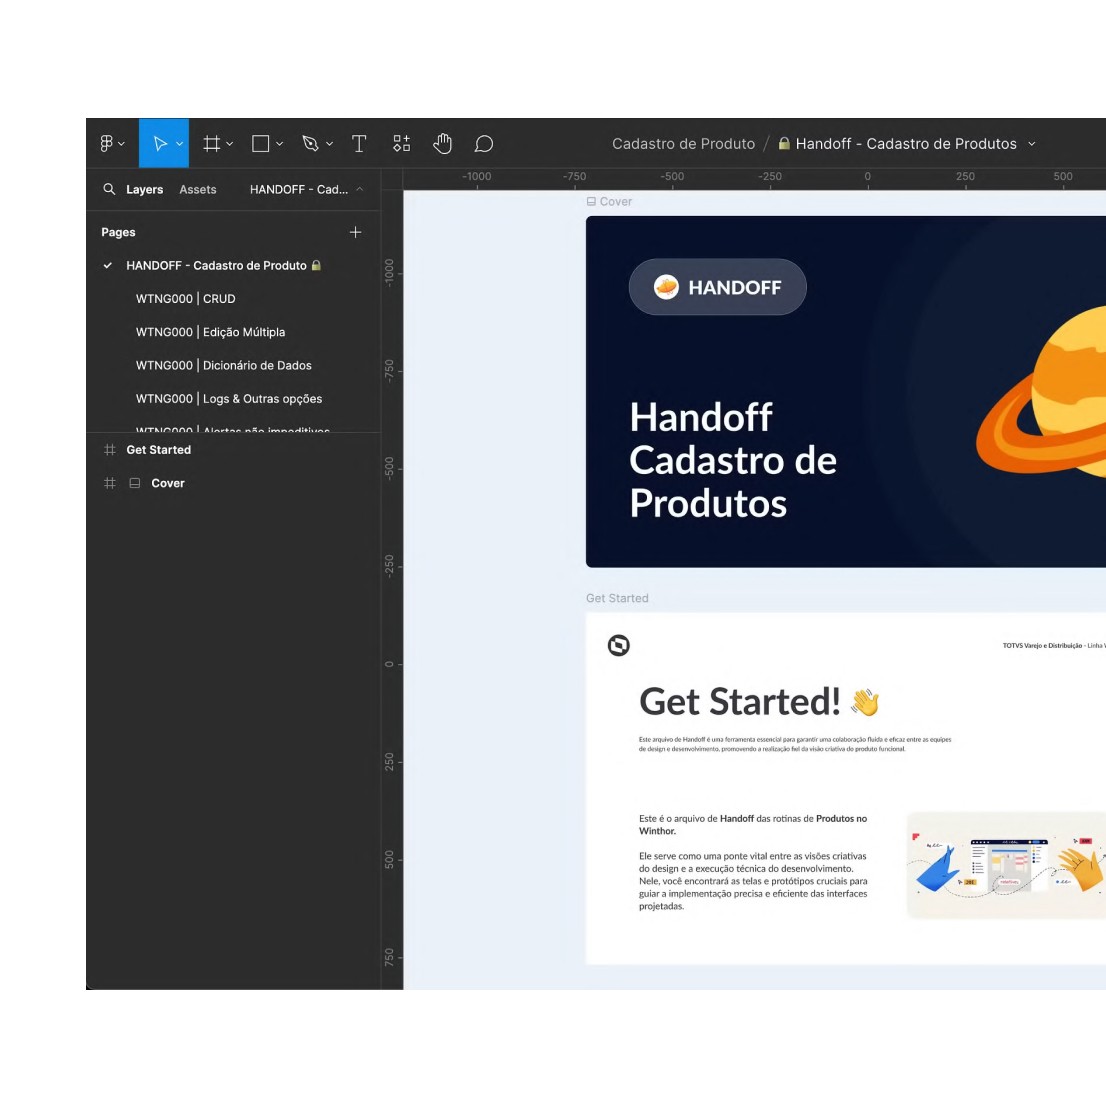
Task: Click the paragraph starting 'Este é o arquivo de Handoff'
Action: click(753, 825)
